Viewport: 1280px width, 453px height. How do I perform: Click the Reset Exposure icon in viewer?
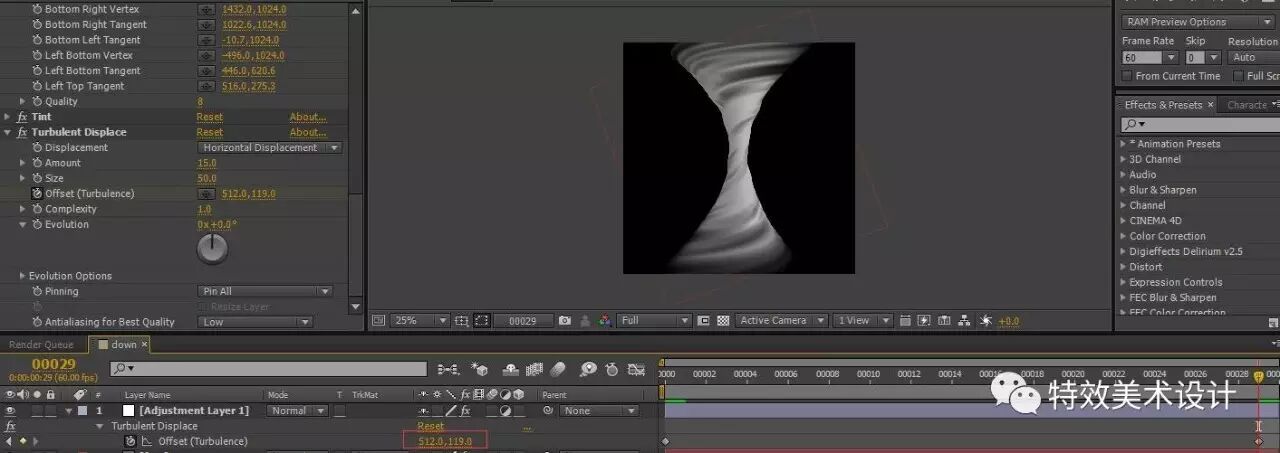click(x=984, y=321)
